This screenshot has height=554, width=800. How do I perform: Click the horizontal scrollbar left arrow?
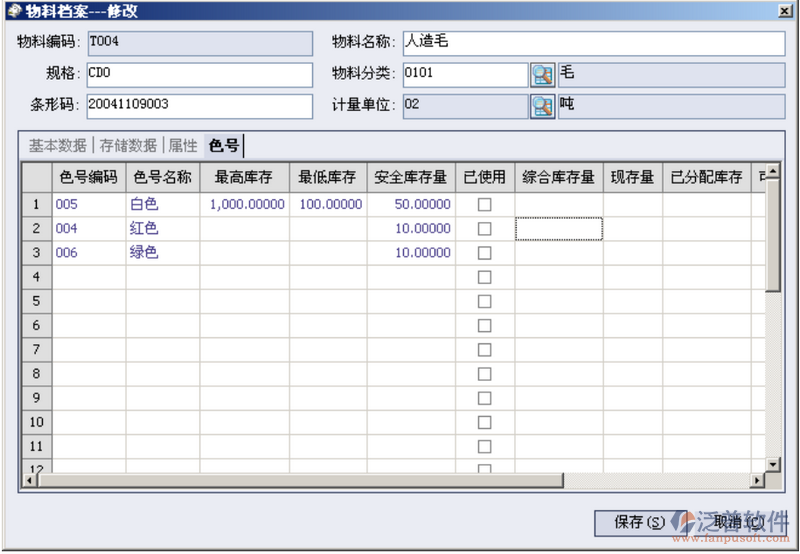(29, 480)
